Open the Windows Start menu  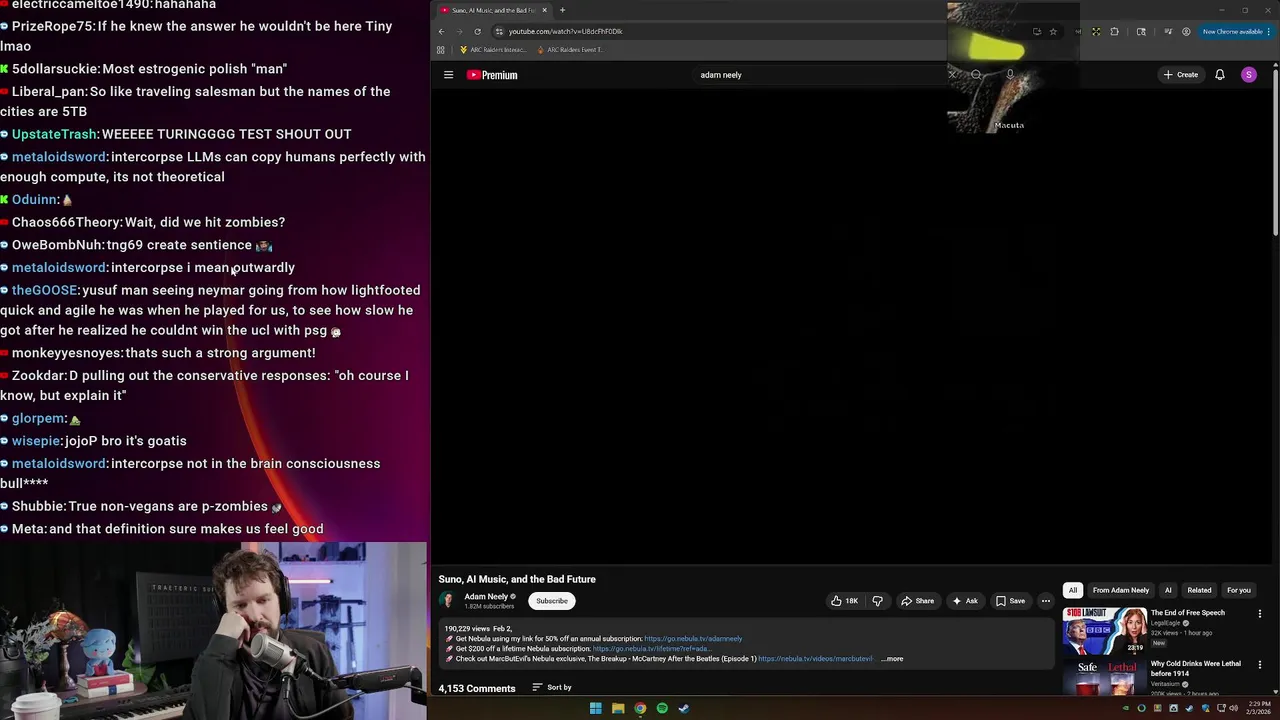tap(595, 708)
